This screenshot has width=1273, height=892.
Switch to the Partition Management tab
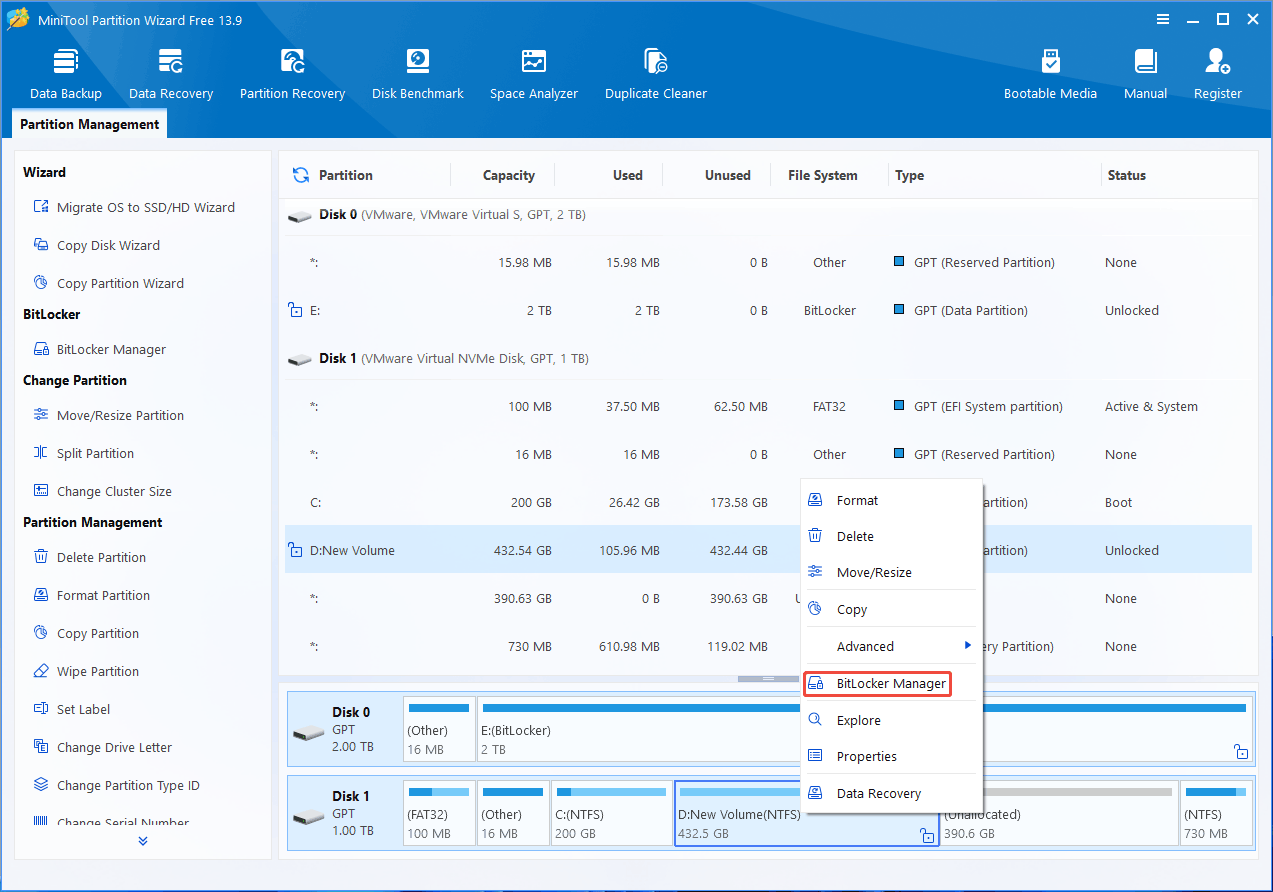tap(90, 124)
